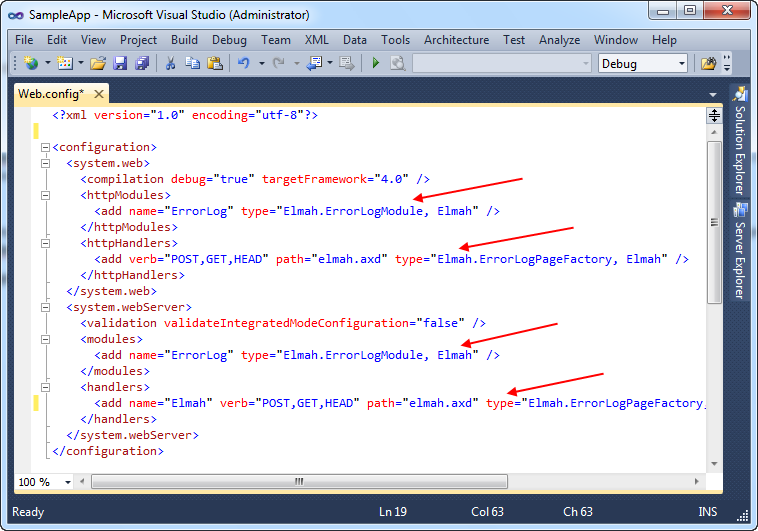The height and width of the screenshot is (531, 758).
Task: Open the Window menu
Action: tap(616, 40)
